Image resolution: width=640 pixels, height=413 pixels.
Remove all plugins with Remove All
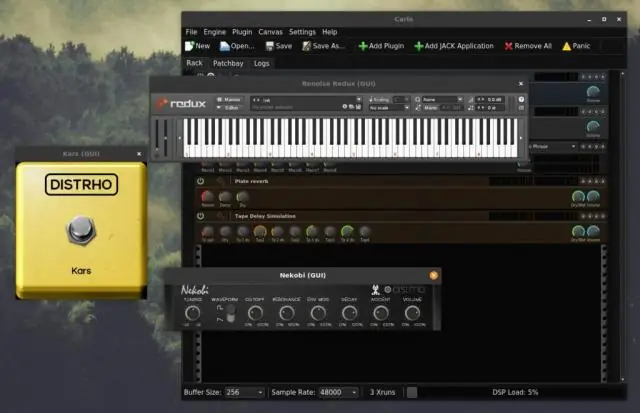point(528,46)
